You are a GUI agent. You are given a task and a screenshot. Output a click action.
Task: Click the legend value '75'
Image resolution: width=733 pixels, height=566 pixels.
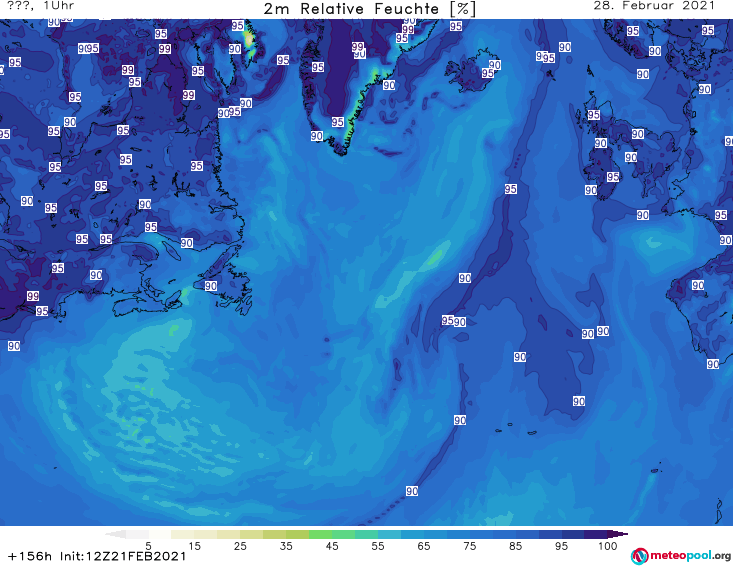pyautogui.click(x=469, y=546)
